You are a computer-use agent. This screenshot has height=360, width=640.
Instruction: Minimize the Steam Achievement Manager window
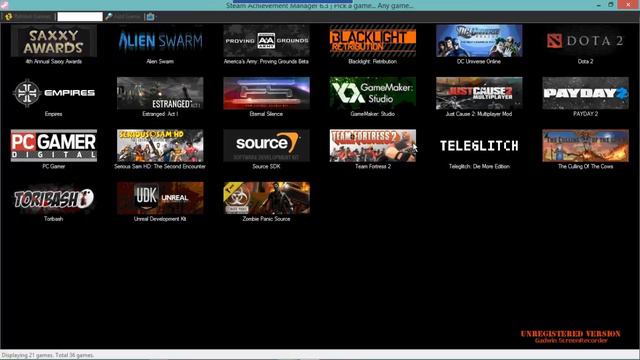(x=598, y=5)
